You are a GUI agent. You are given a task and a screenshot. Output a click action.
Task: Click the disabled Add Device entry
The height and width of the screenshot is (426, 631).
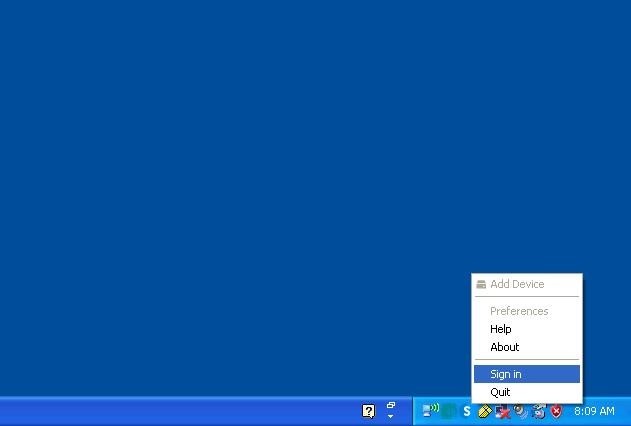(527, 284)
